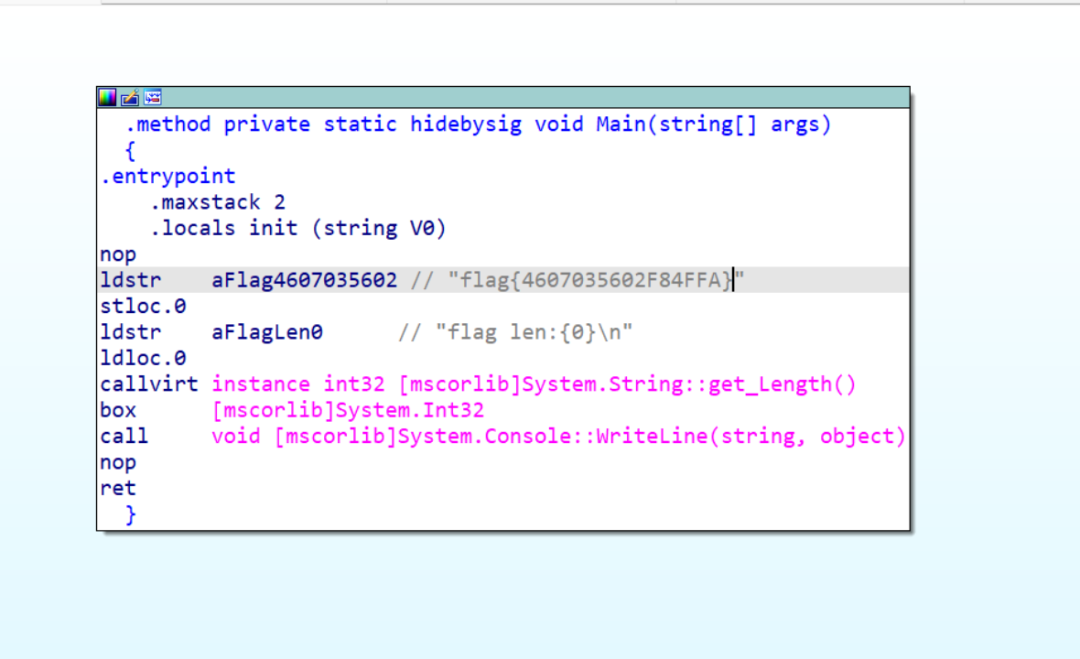Select the stloc.0 instruction

(143, 306)
